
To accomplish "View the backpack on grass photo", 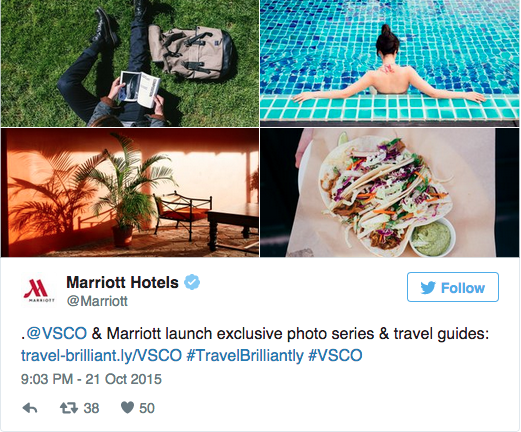I will [x=130, y=63].
